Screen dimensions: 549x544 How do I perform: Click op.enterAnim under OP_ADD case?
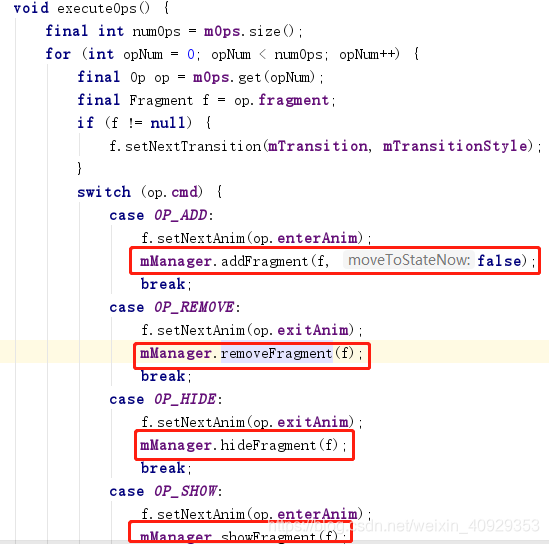tap(305, 238)
